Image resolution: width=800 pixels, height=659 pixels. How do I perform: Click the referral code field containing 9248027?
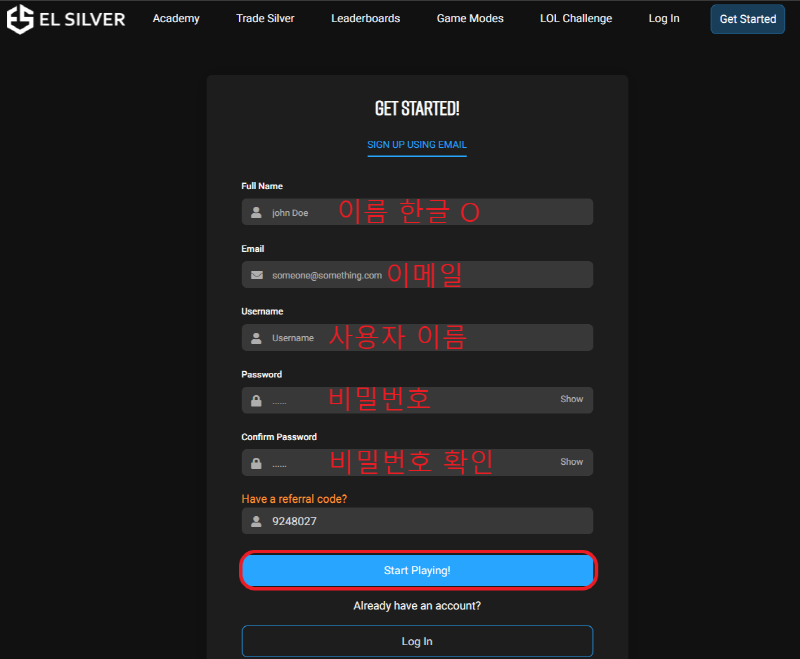417,521
